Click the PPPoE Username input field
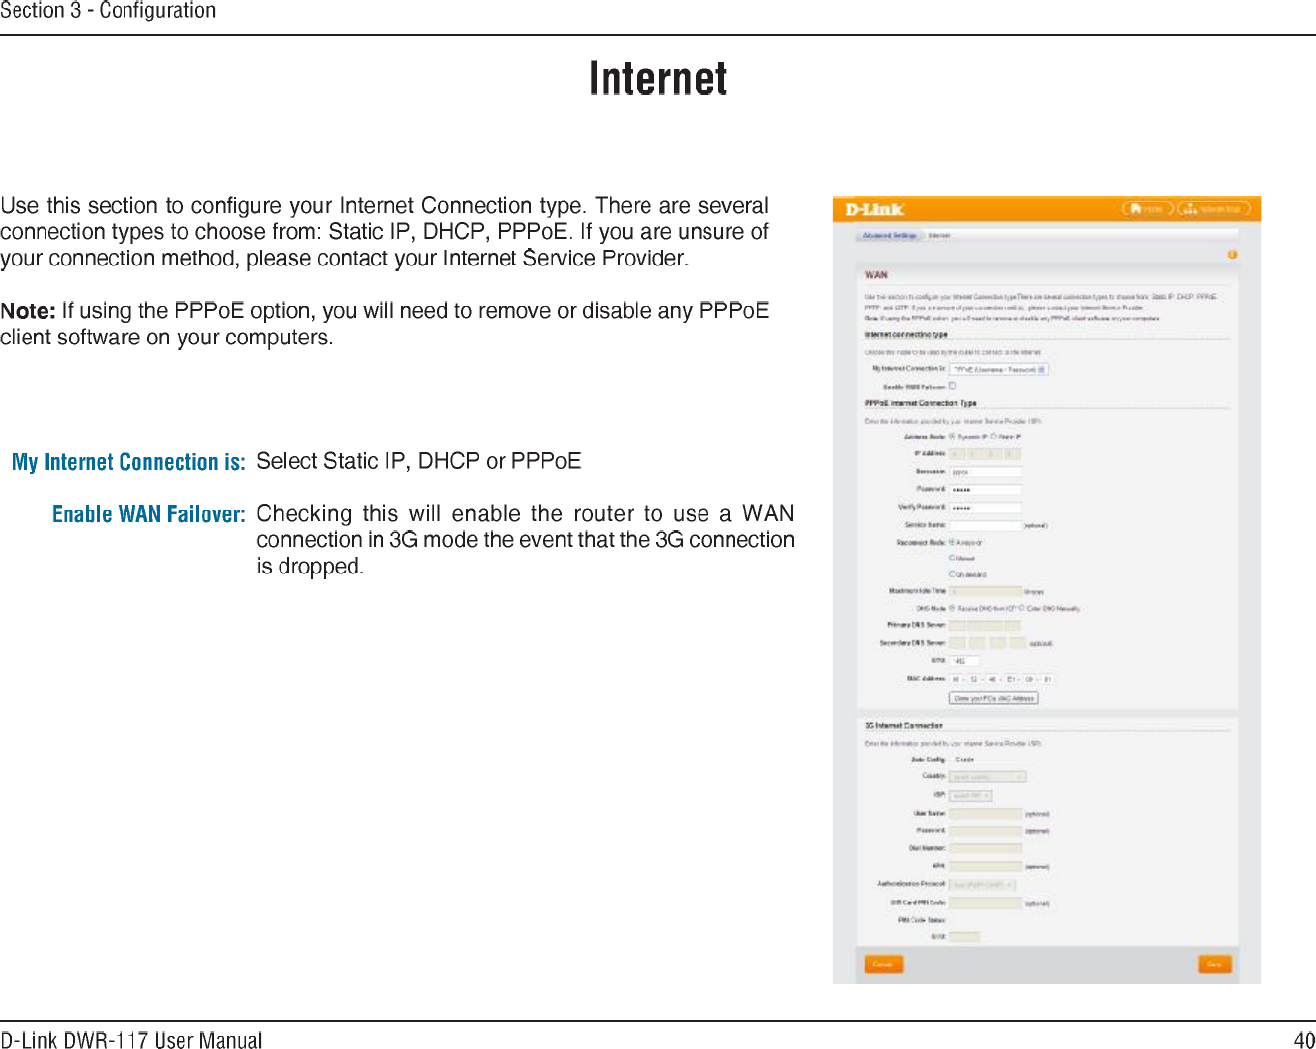This screenshot has width=1316, height=1049. click(x=985, y=472)
